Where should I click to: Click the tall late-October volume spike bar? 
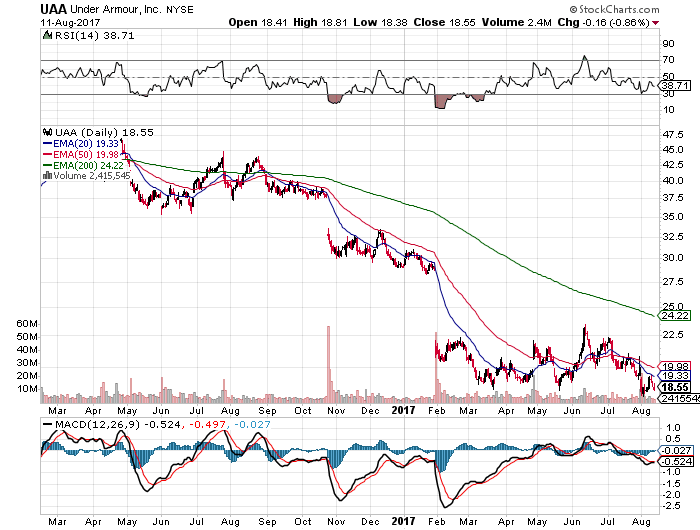[329, 364]
